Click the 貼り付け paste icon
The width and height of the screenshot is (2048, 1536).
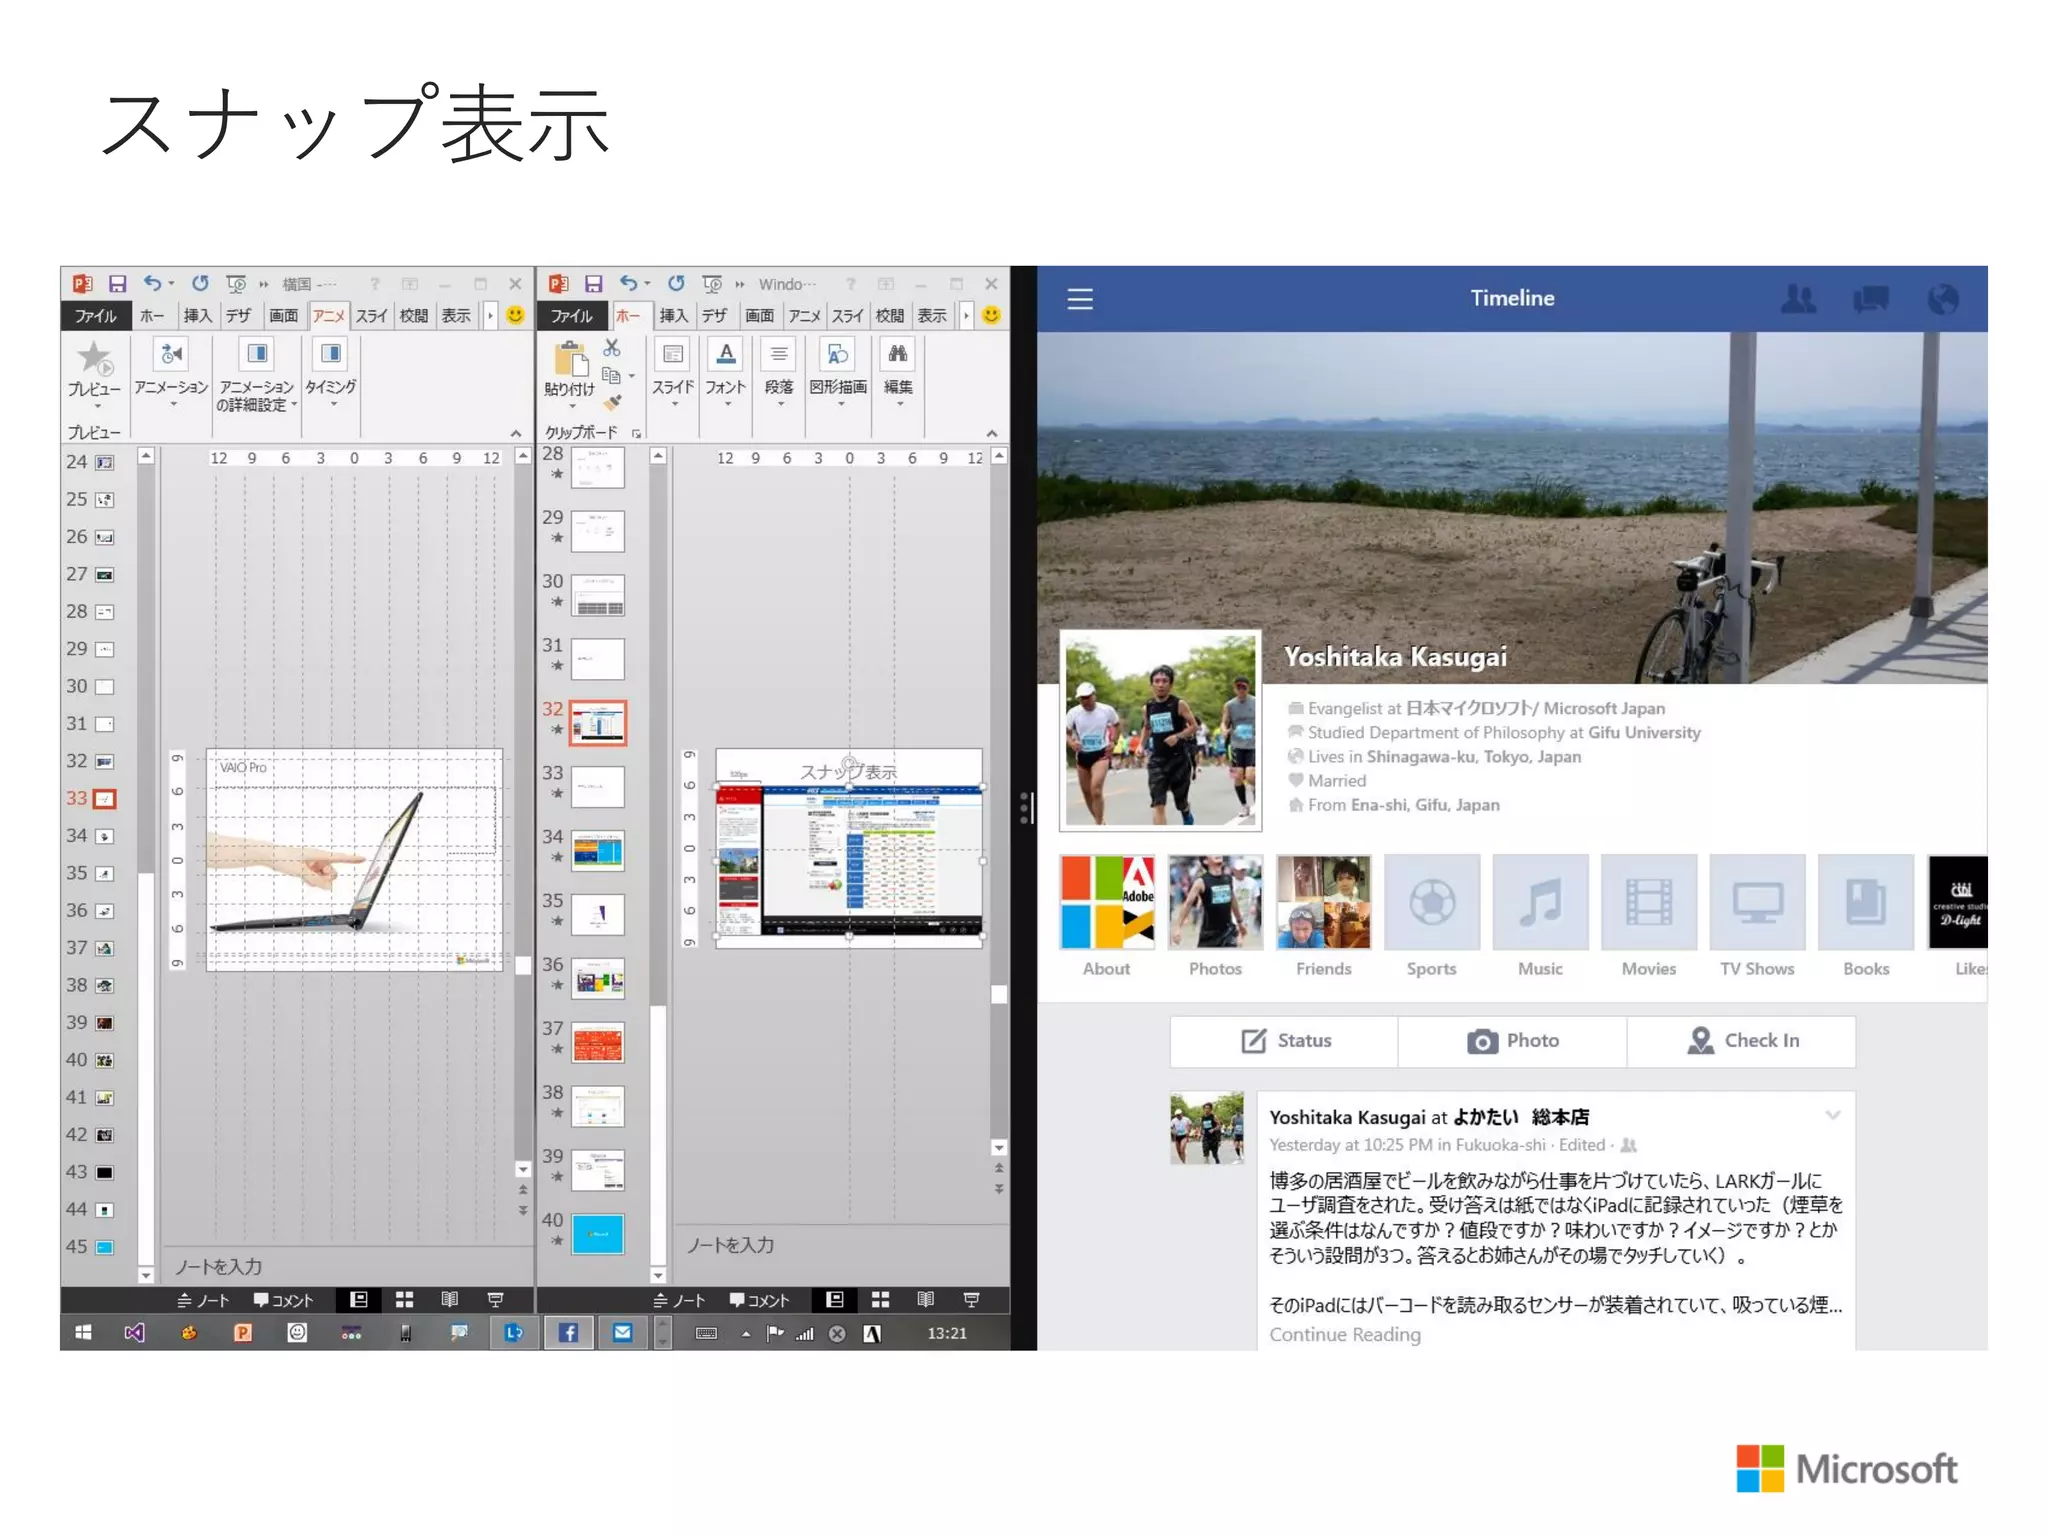[x=570, y=361]
